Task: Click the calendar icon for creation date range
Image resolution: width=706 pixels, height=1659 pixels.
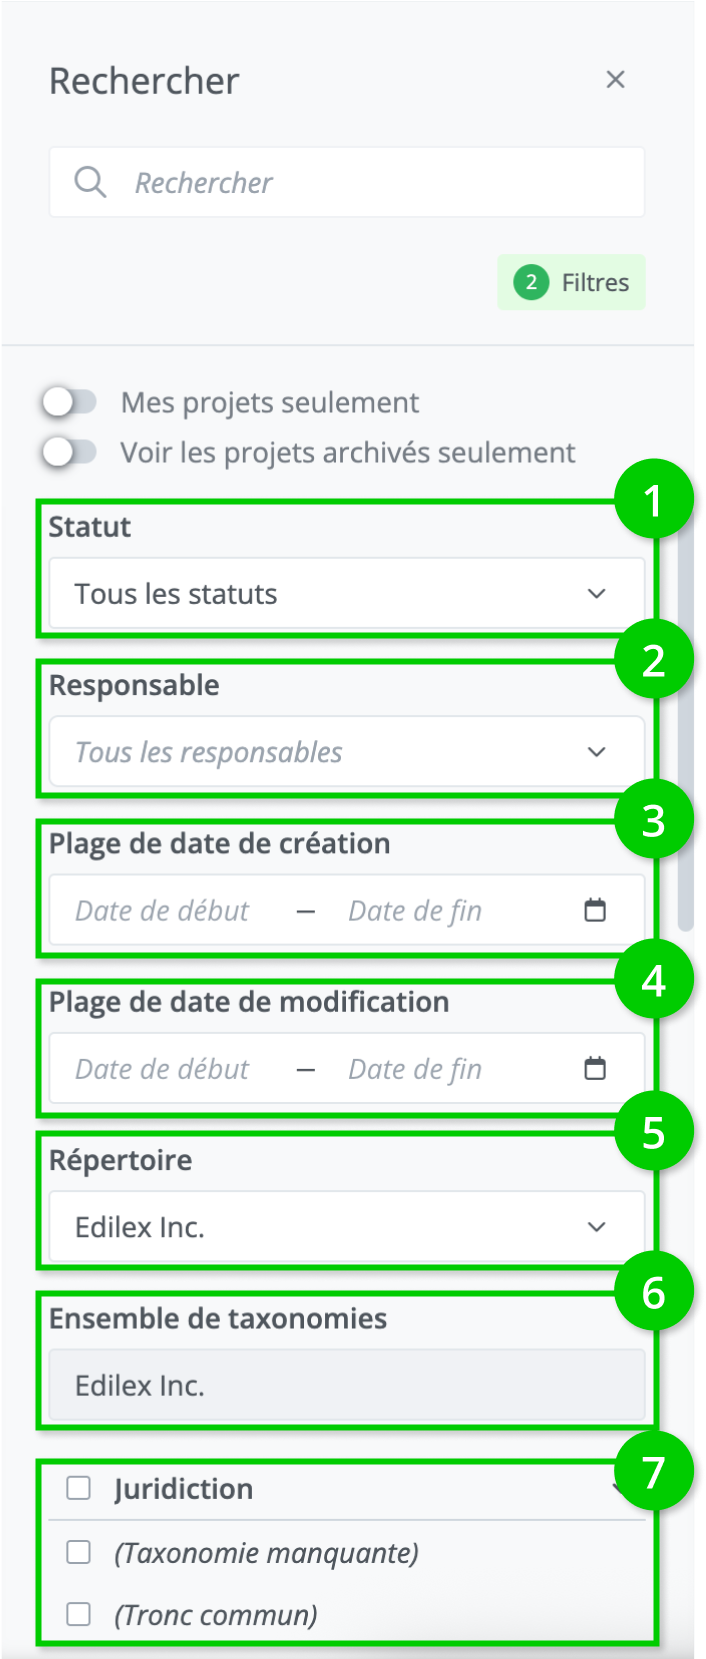Action: 595,910
